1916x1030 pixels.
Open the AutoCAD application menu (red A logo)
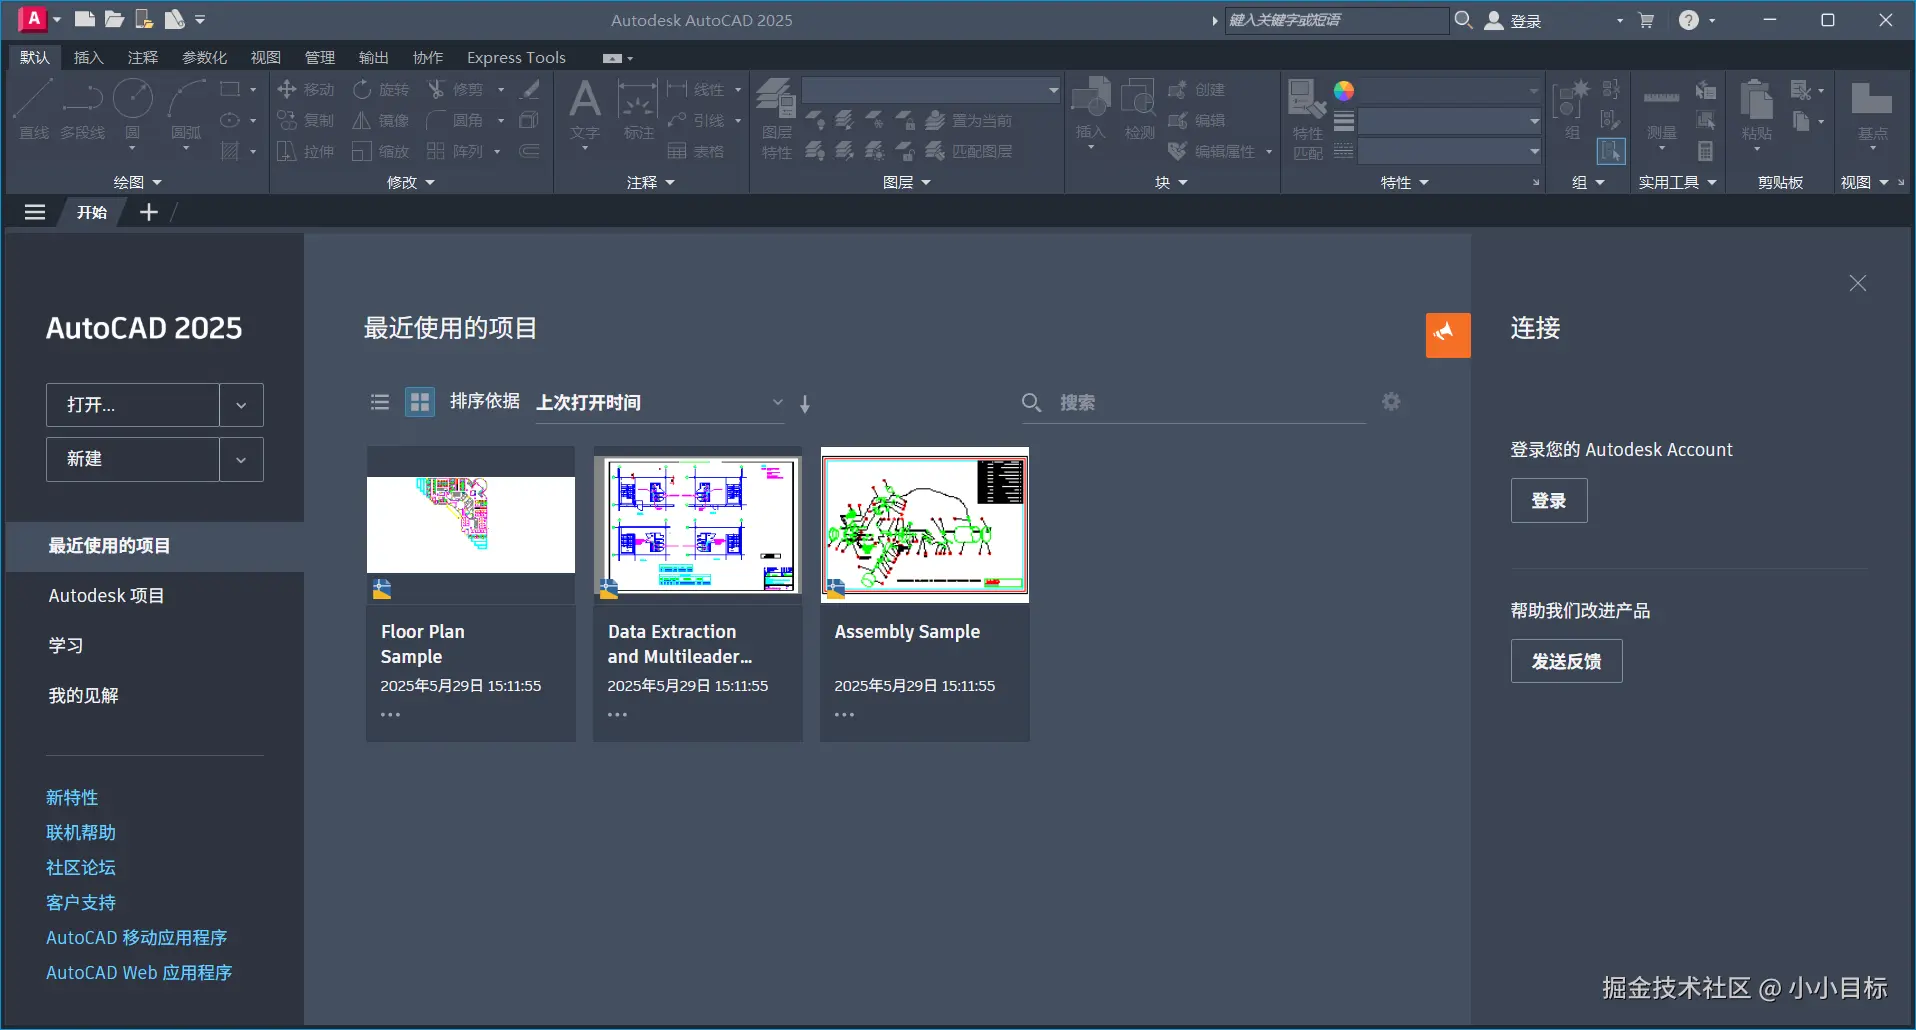[x=33, y=19]
